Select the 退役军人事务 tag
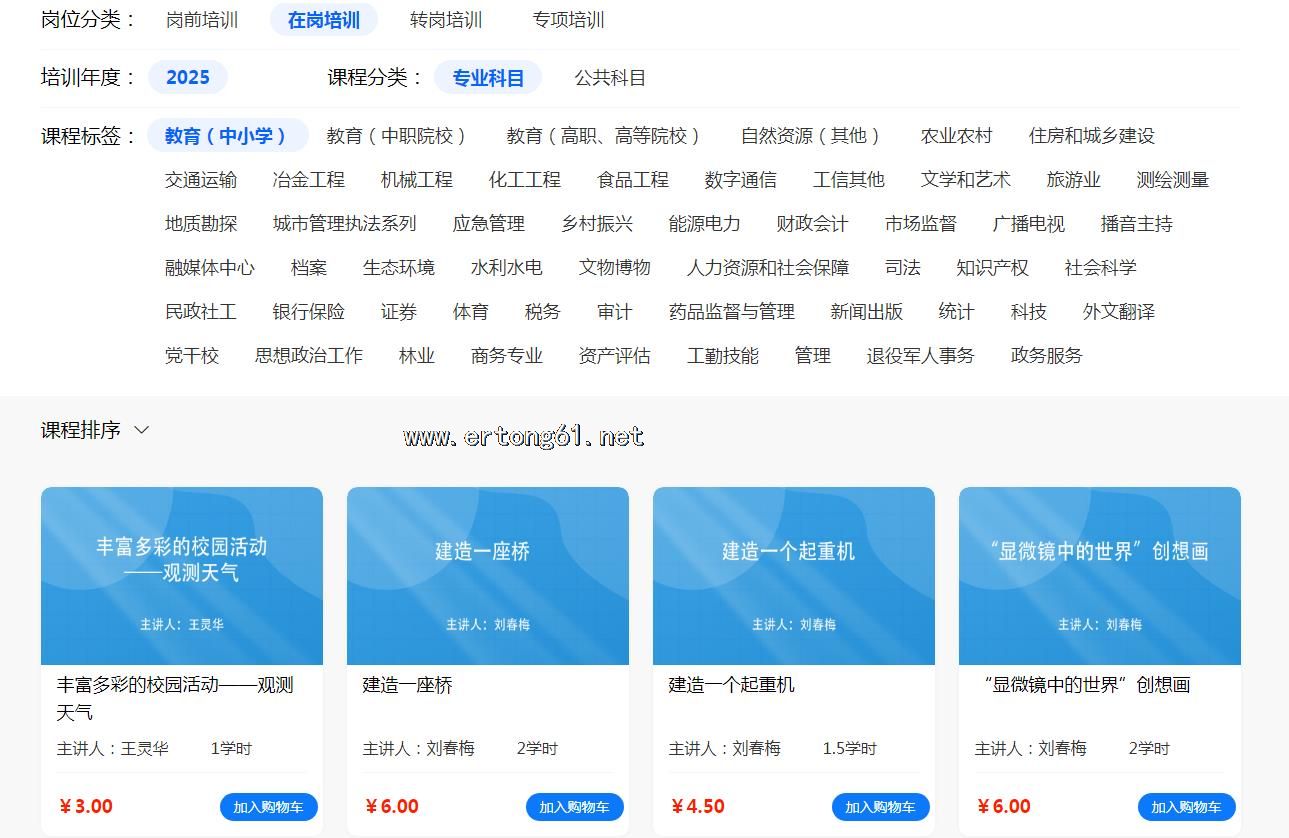The image size is (1289, 838). 920,356
